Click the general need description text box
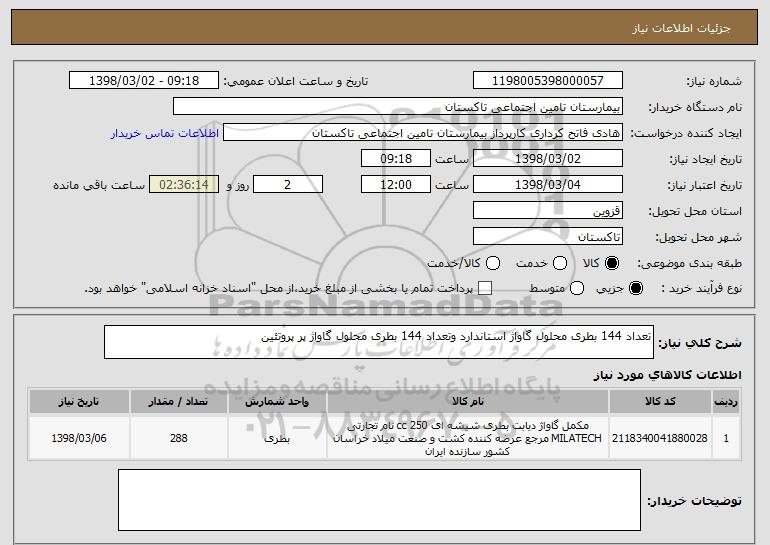 pos(379,342)
